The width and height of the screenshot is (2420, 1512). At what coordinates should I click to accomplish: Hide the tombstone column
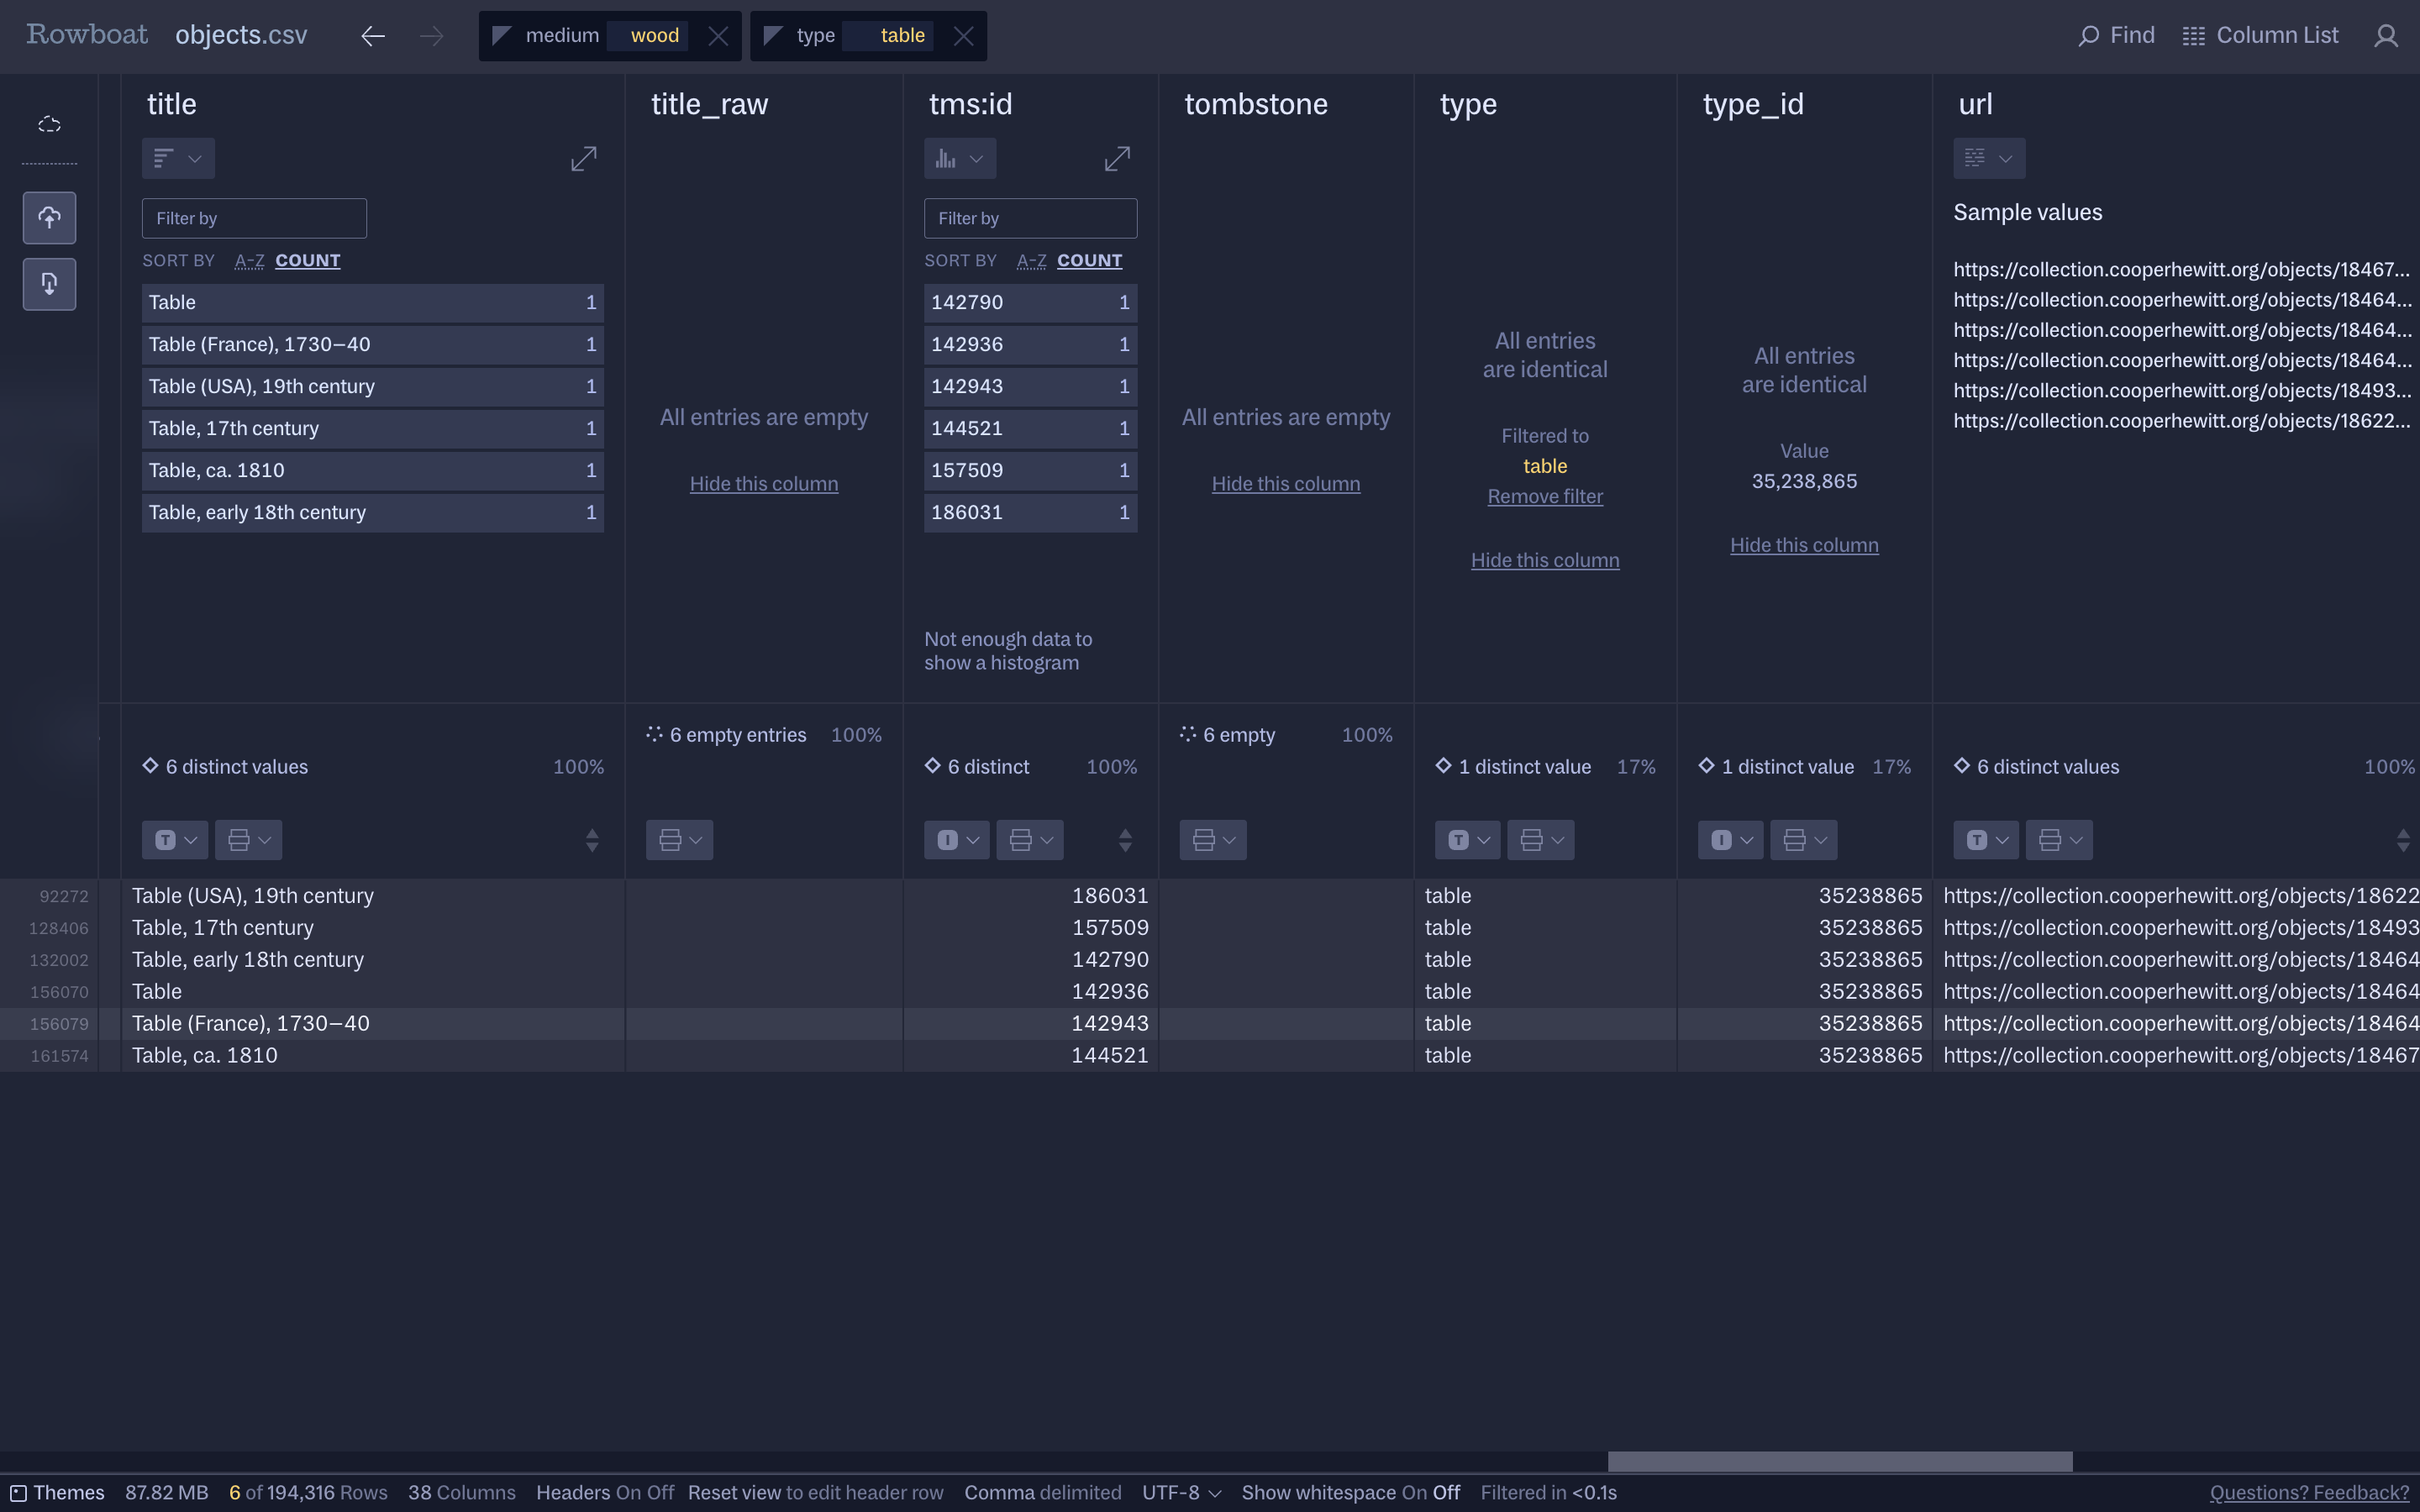point(1285,484)
